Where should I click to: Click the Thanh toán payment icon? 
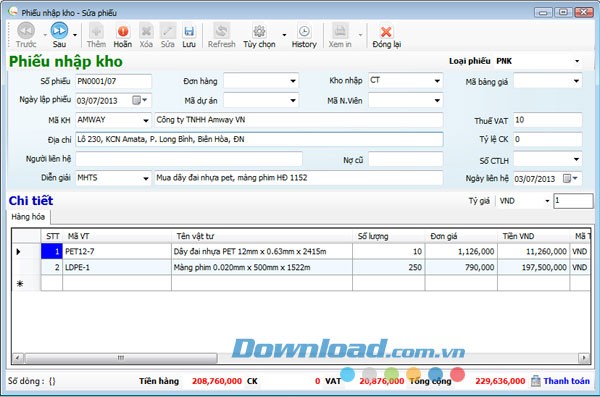[x=536, y=381]
